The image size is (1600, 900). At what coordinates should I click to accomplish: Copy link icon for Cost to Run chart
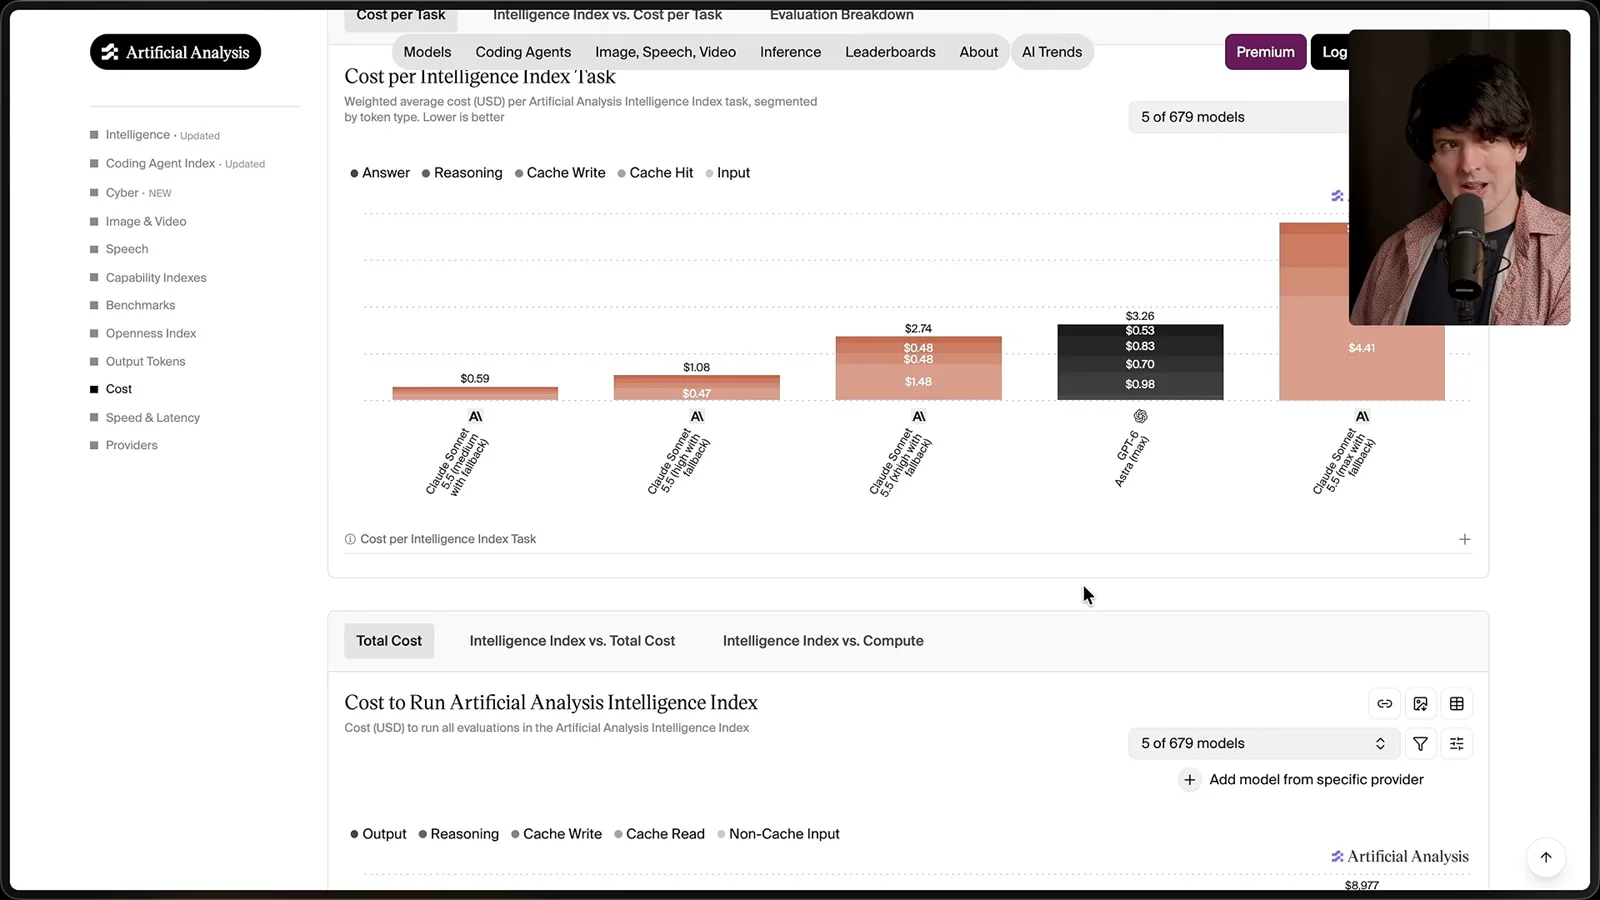tap(1384, 704)
